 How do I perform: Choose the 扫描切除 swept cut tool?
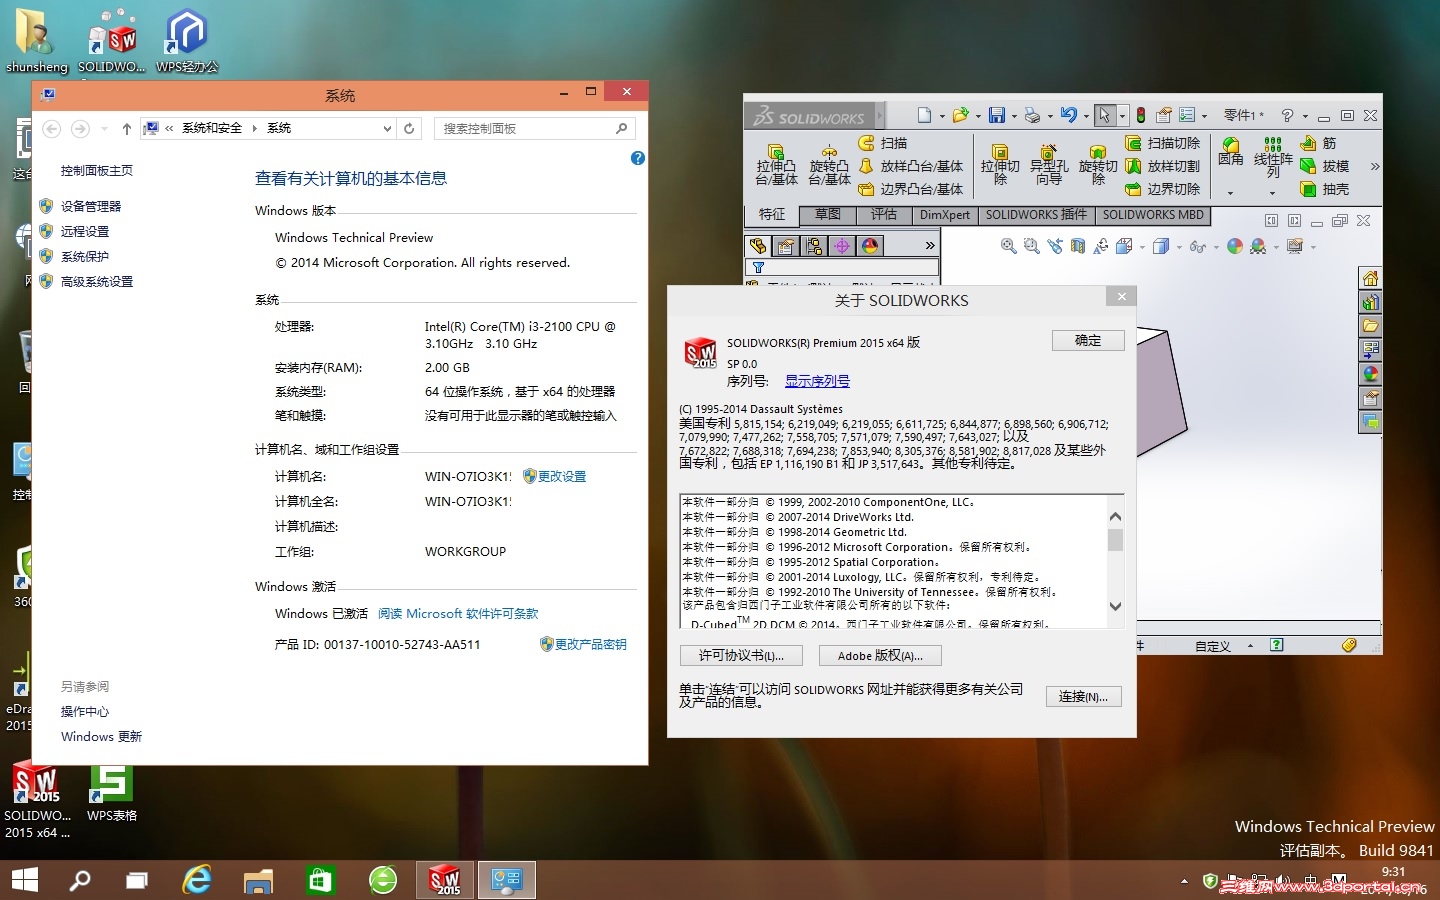[1163, 143]
